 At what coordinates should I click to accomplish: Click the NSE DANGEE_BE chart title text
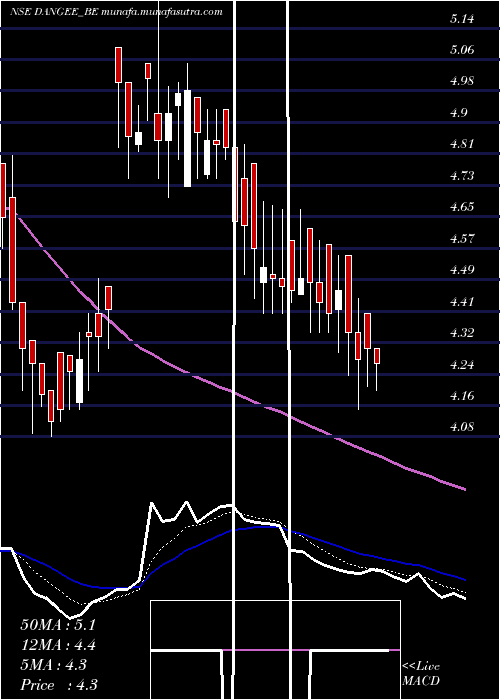[x=117, y=12]
